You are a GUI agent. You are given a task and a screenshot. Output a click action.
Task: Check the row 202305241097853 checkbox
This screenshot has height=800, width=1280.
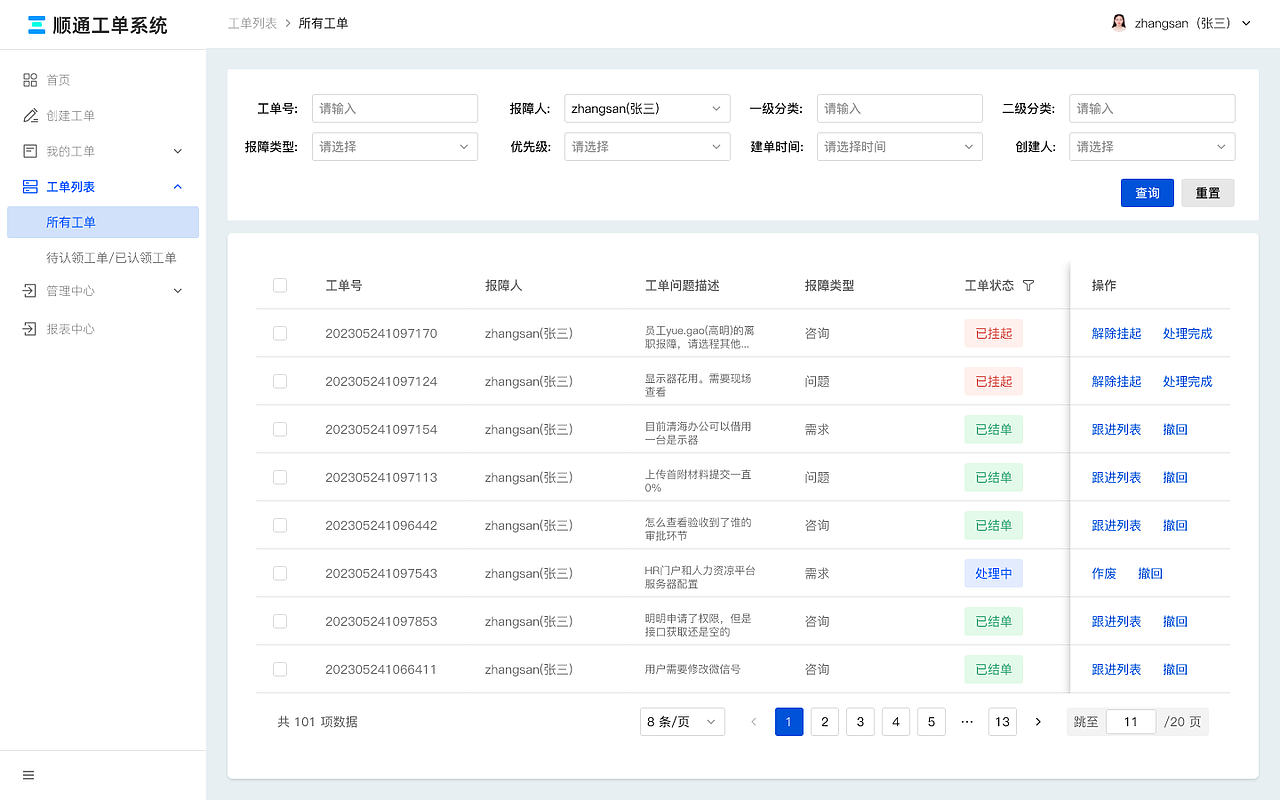pos(280,622)
